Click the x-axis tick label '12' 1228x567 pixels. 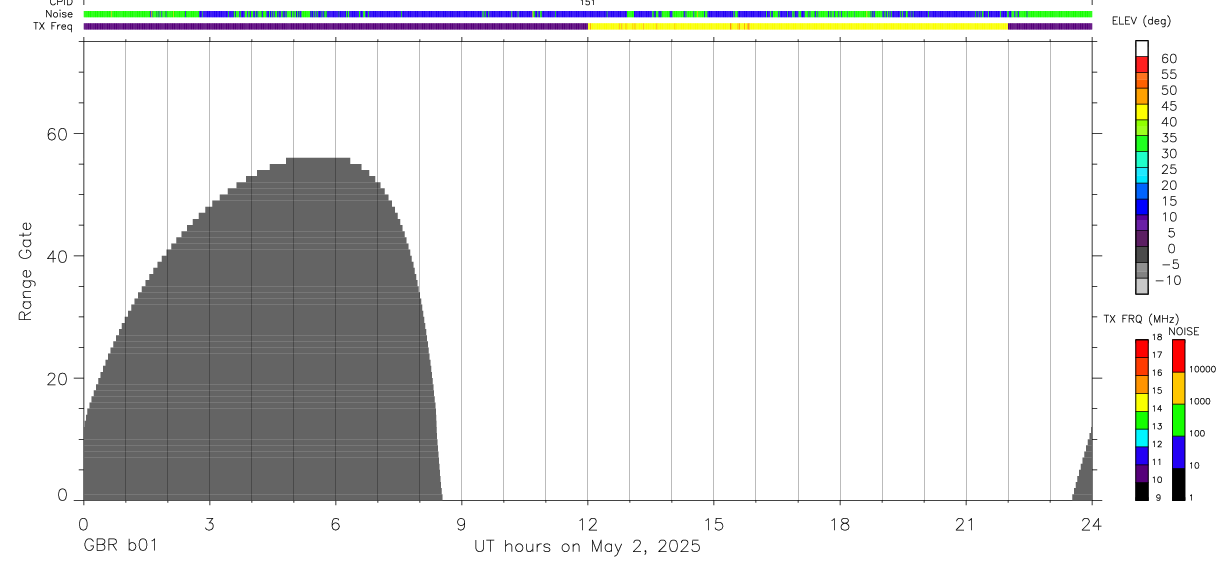(587, 524)
